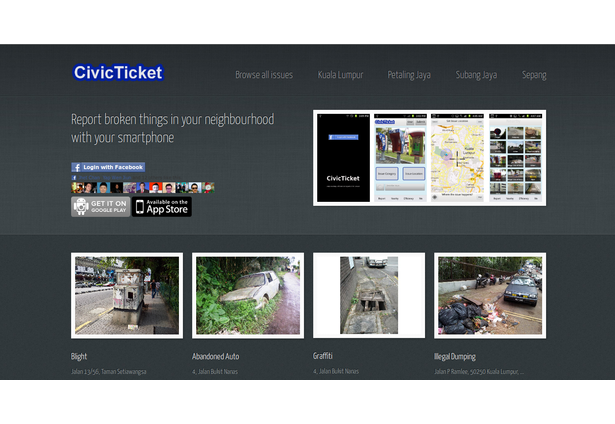Viewport: 615px width, 424px height.
Task: Switch to the Sepang area
Action: (x=534, y=75)
